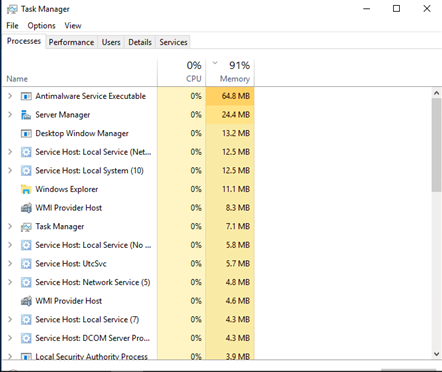This screenshot has height=372, width=442.
Task: Open the Options menu
Action: (41, 26)
